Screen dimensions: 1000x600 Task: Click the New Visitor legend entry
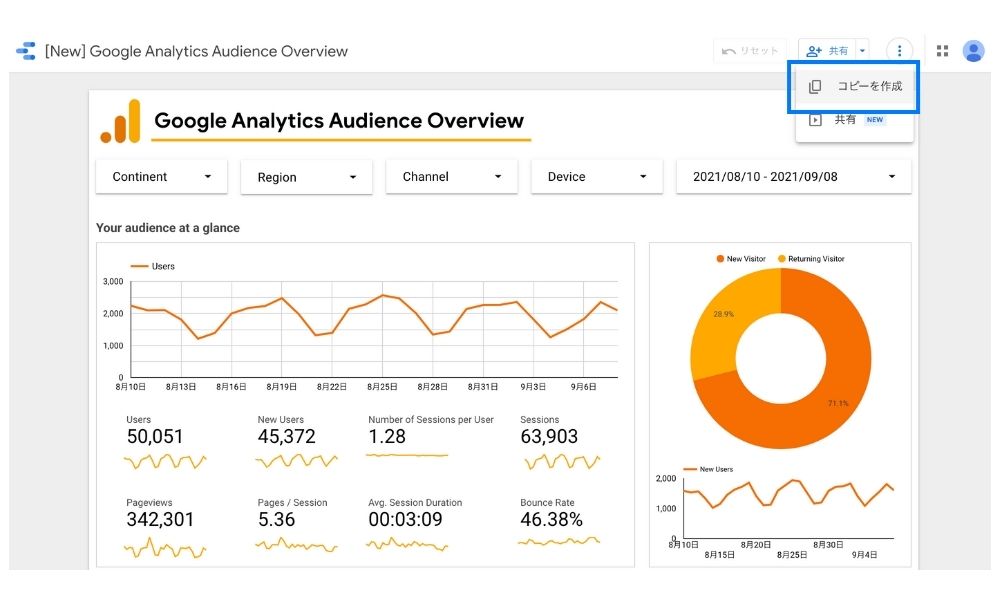[741, 259]
